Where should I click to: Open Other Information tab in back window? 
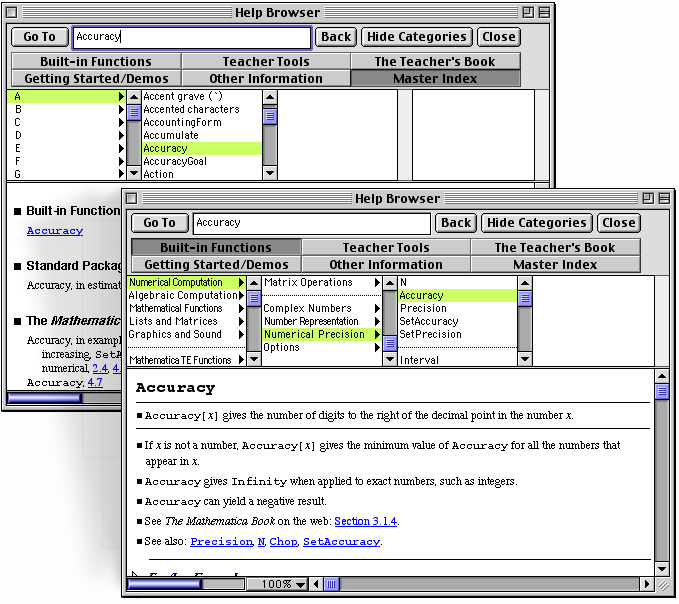coord(266,78)
